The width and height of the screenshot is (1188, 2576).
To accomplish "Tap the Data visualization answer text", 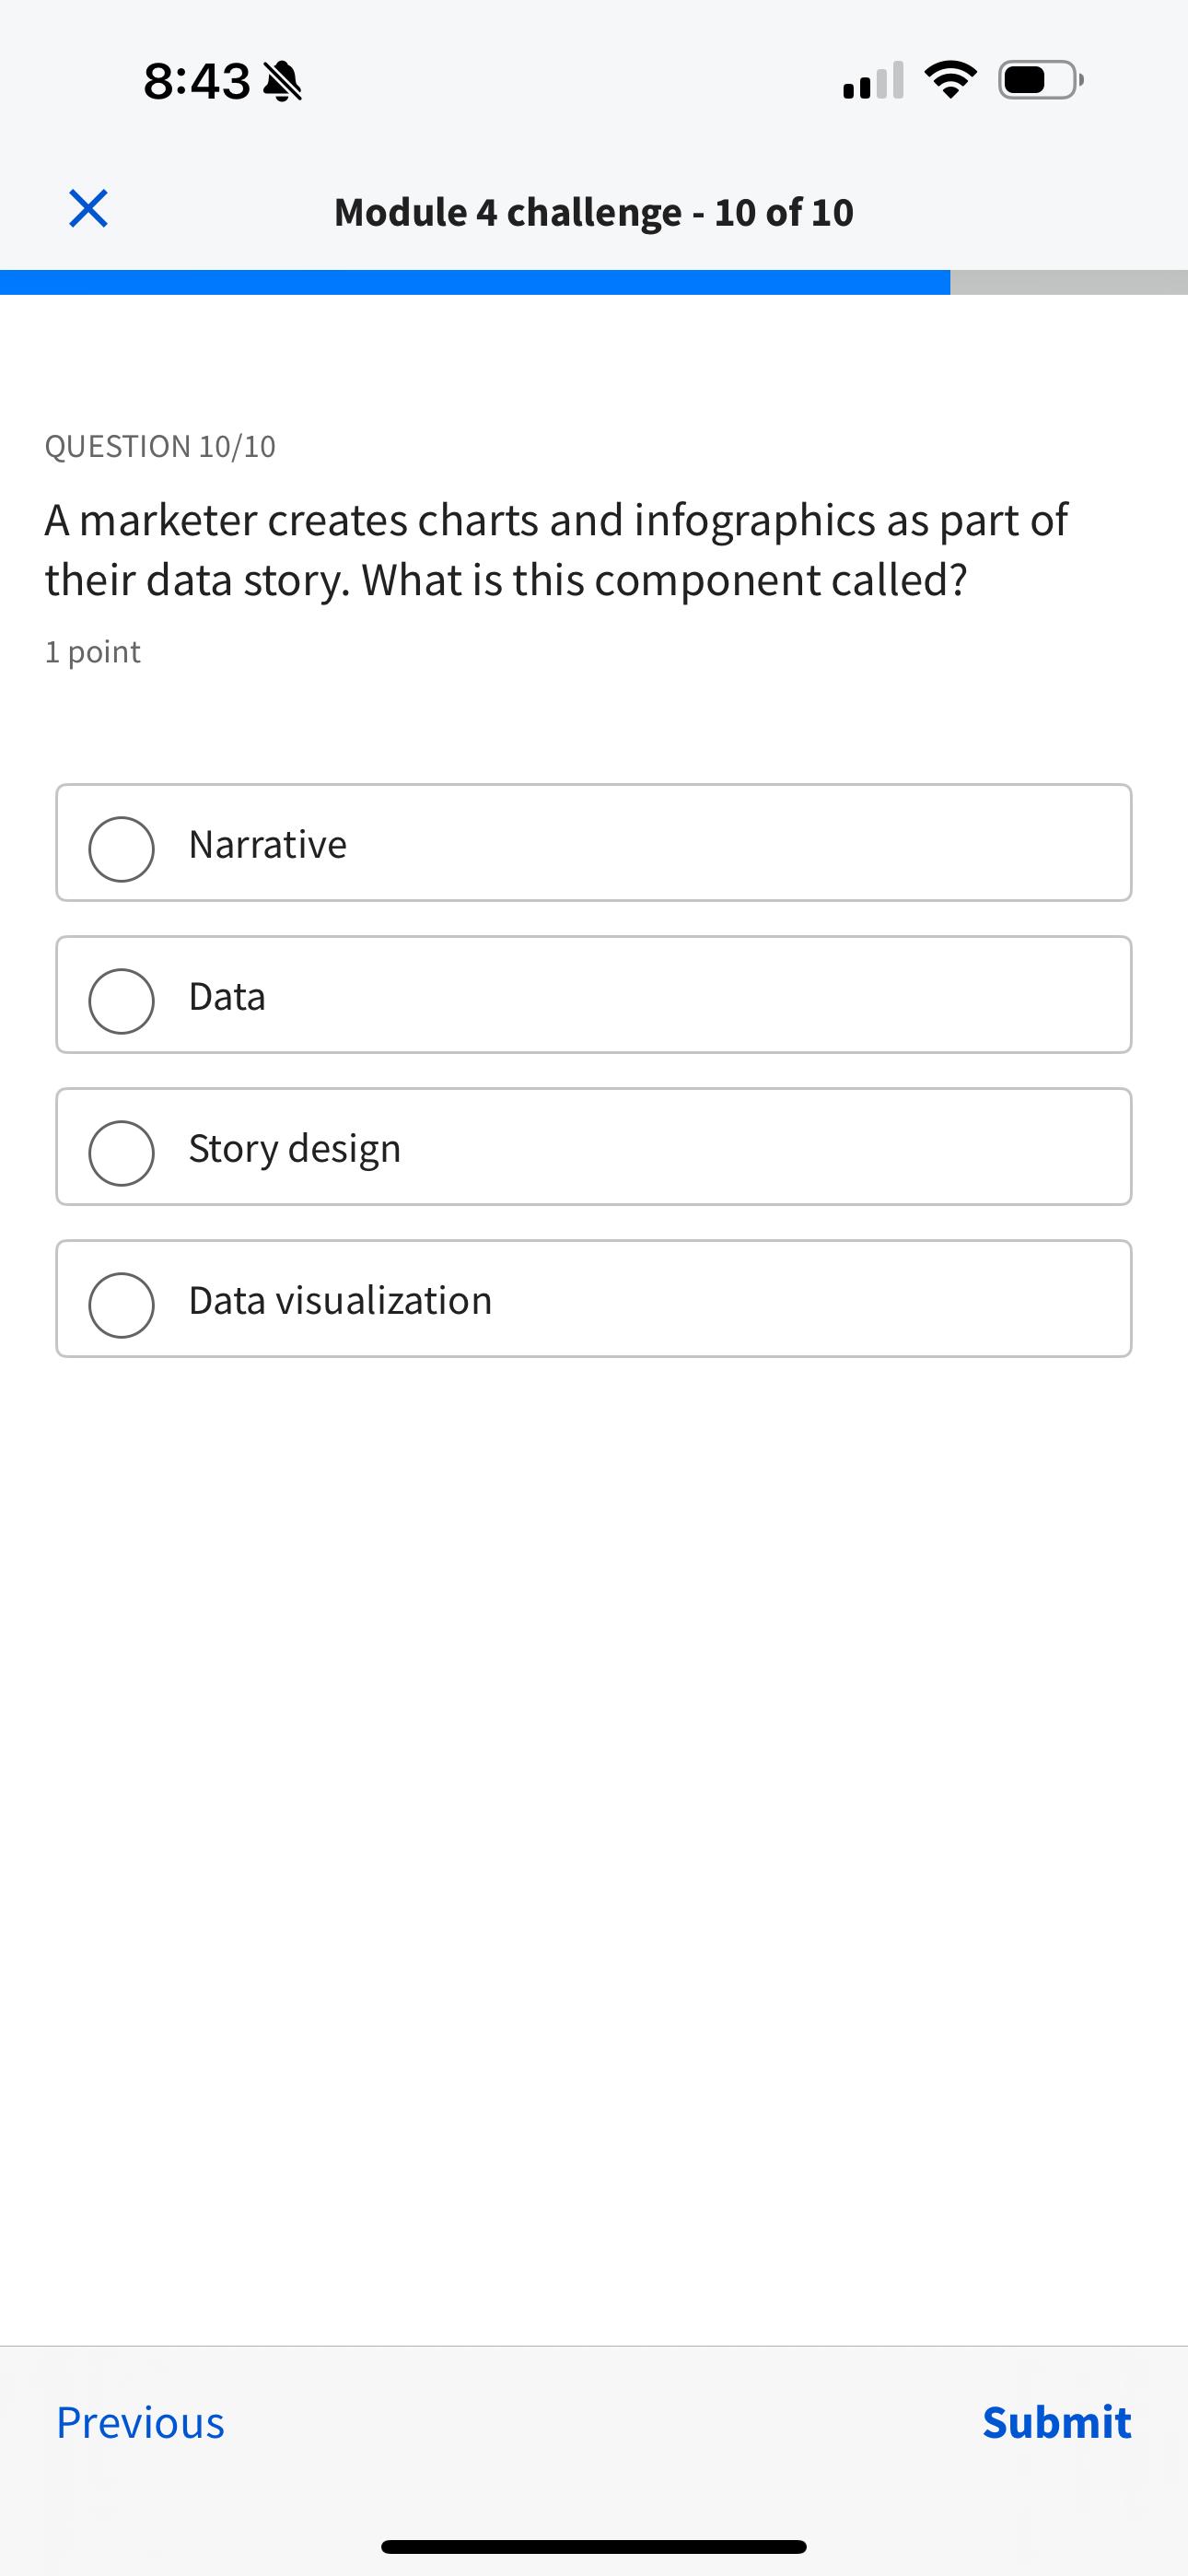I will tap(340, 1301).
